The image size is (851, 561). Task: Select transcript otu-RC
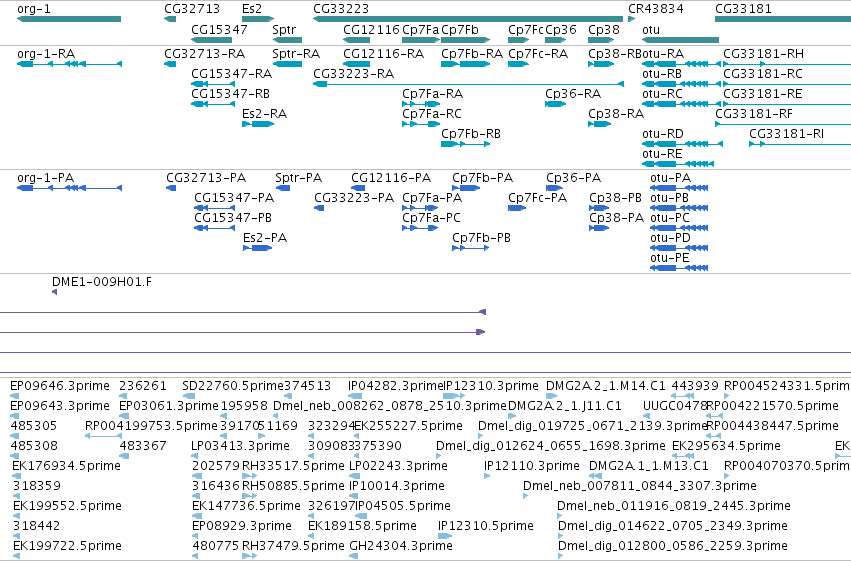click(x=682, y=104)
